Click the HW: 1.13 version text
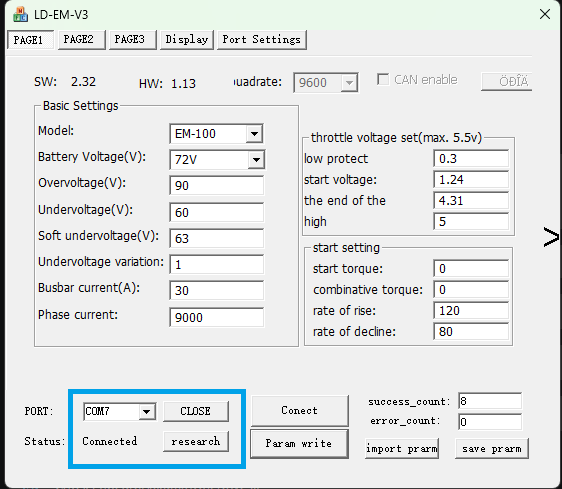Image resolution: width=562 pixels, height=489 pixels. tap(167, 84)
